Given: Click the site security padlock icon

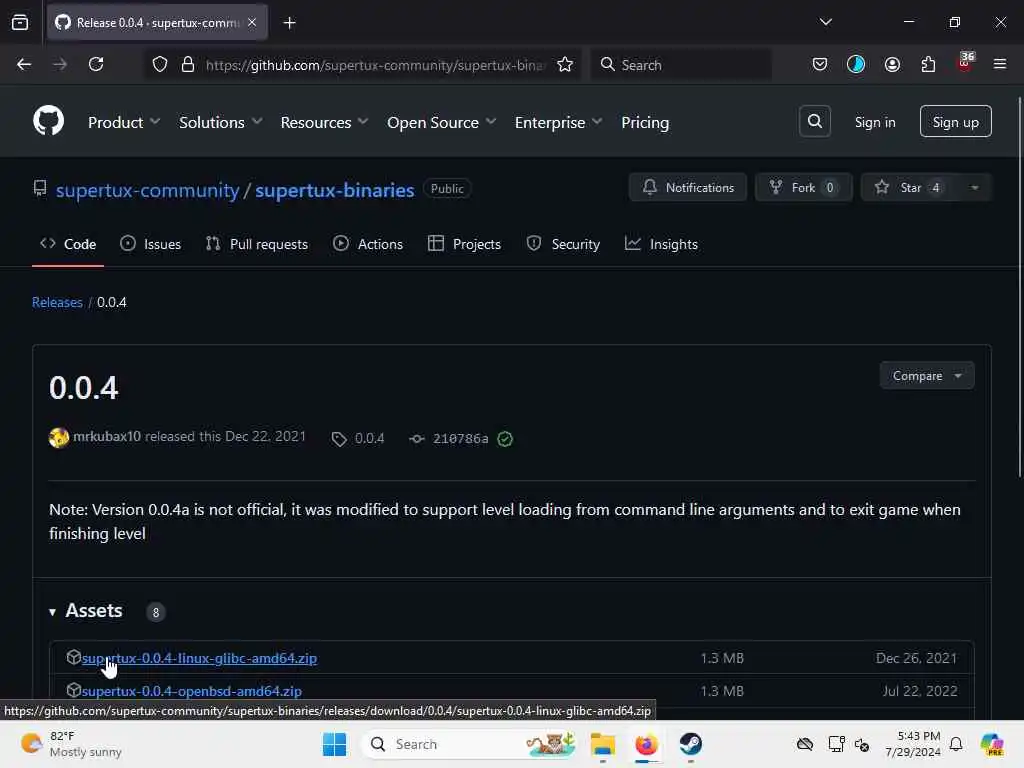Looking at the screenshot, I should [188, 65].
